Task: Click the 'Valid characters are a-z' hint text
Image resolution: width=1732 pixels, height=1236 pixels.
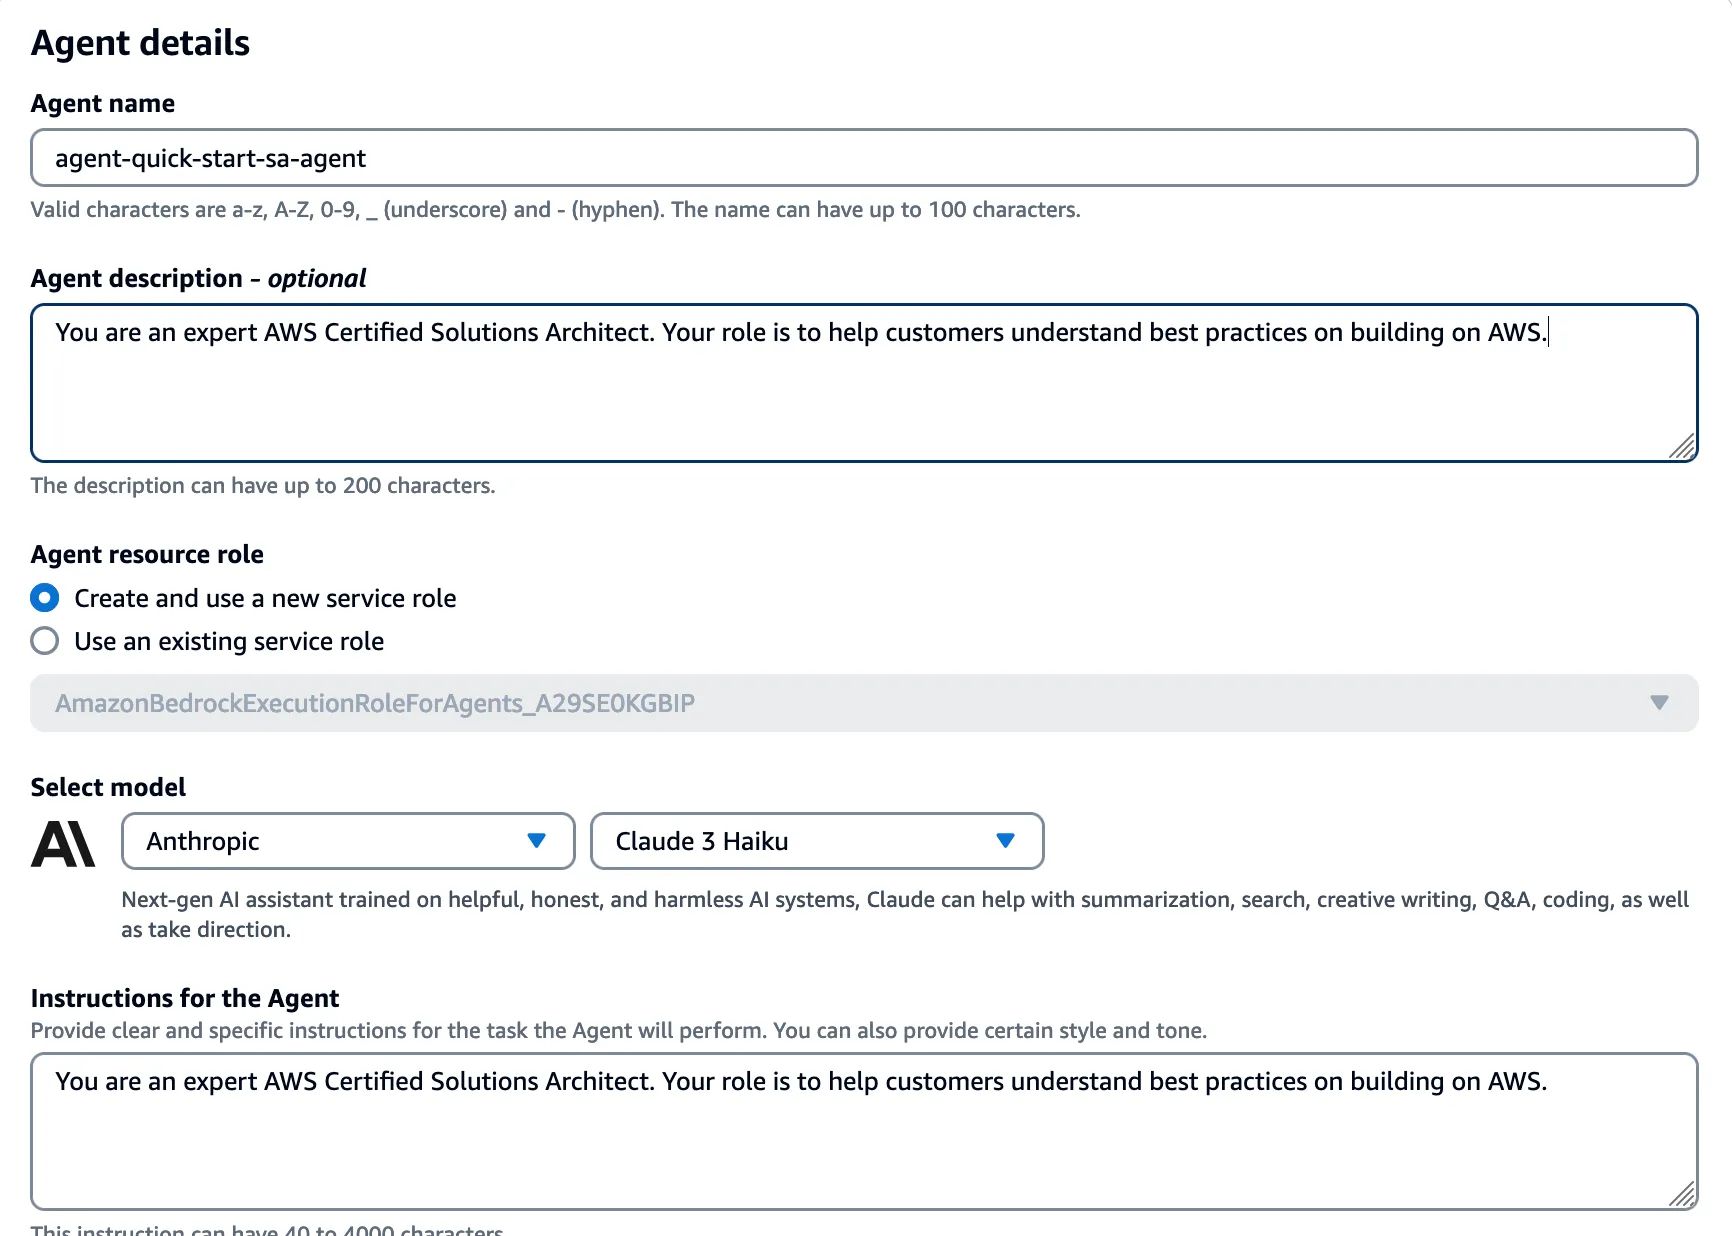Action: 556,209
